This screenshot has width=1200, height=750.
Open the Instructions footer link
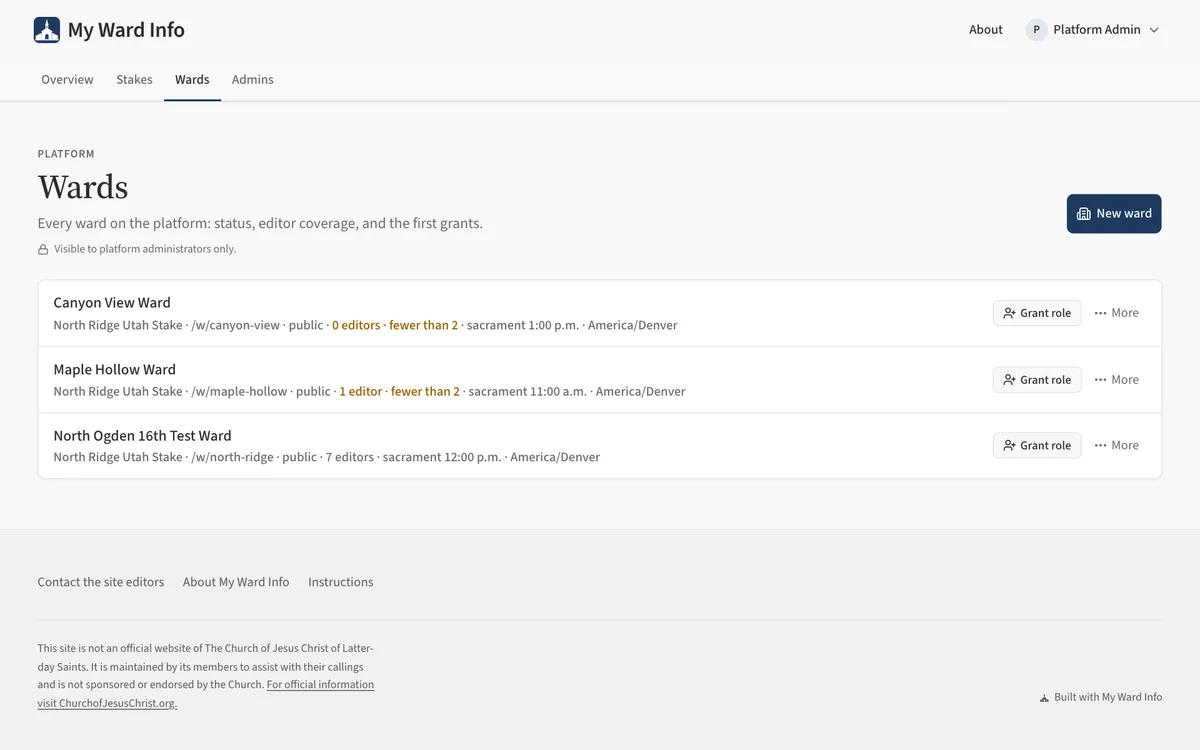pos(341,582)
